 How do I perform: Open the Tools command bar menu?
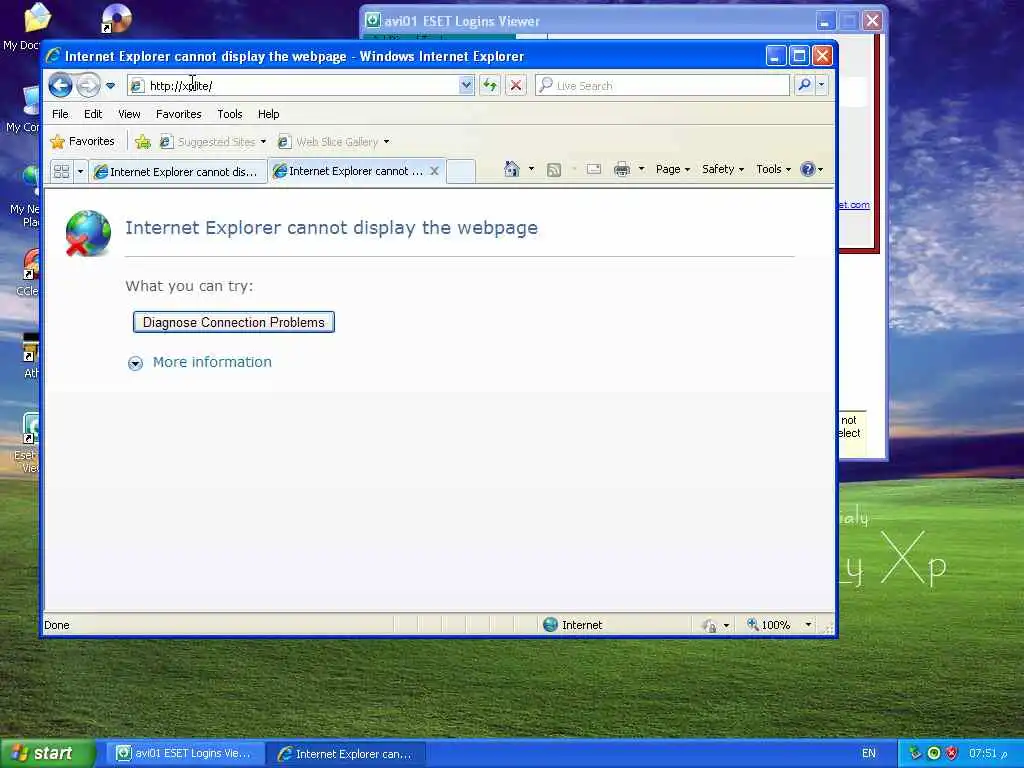coord(774,169)
